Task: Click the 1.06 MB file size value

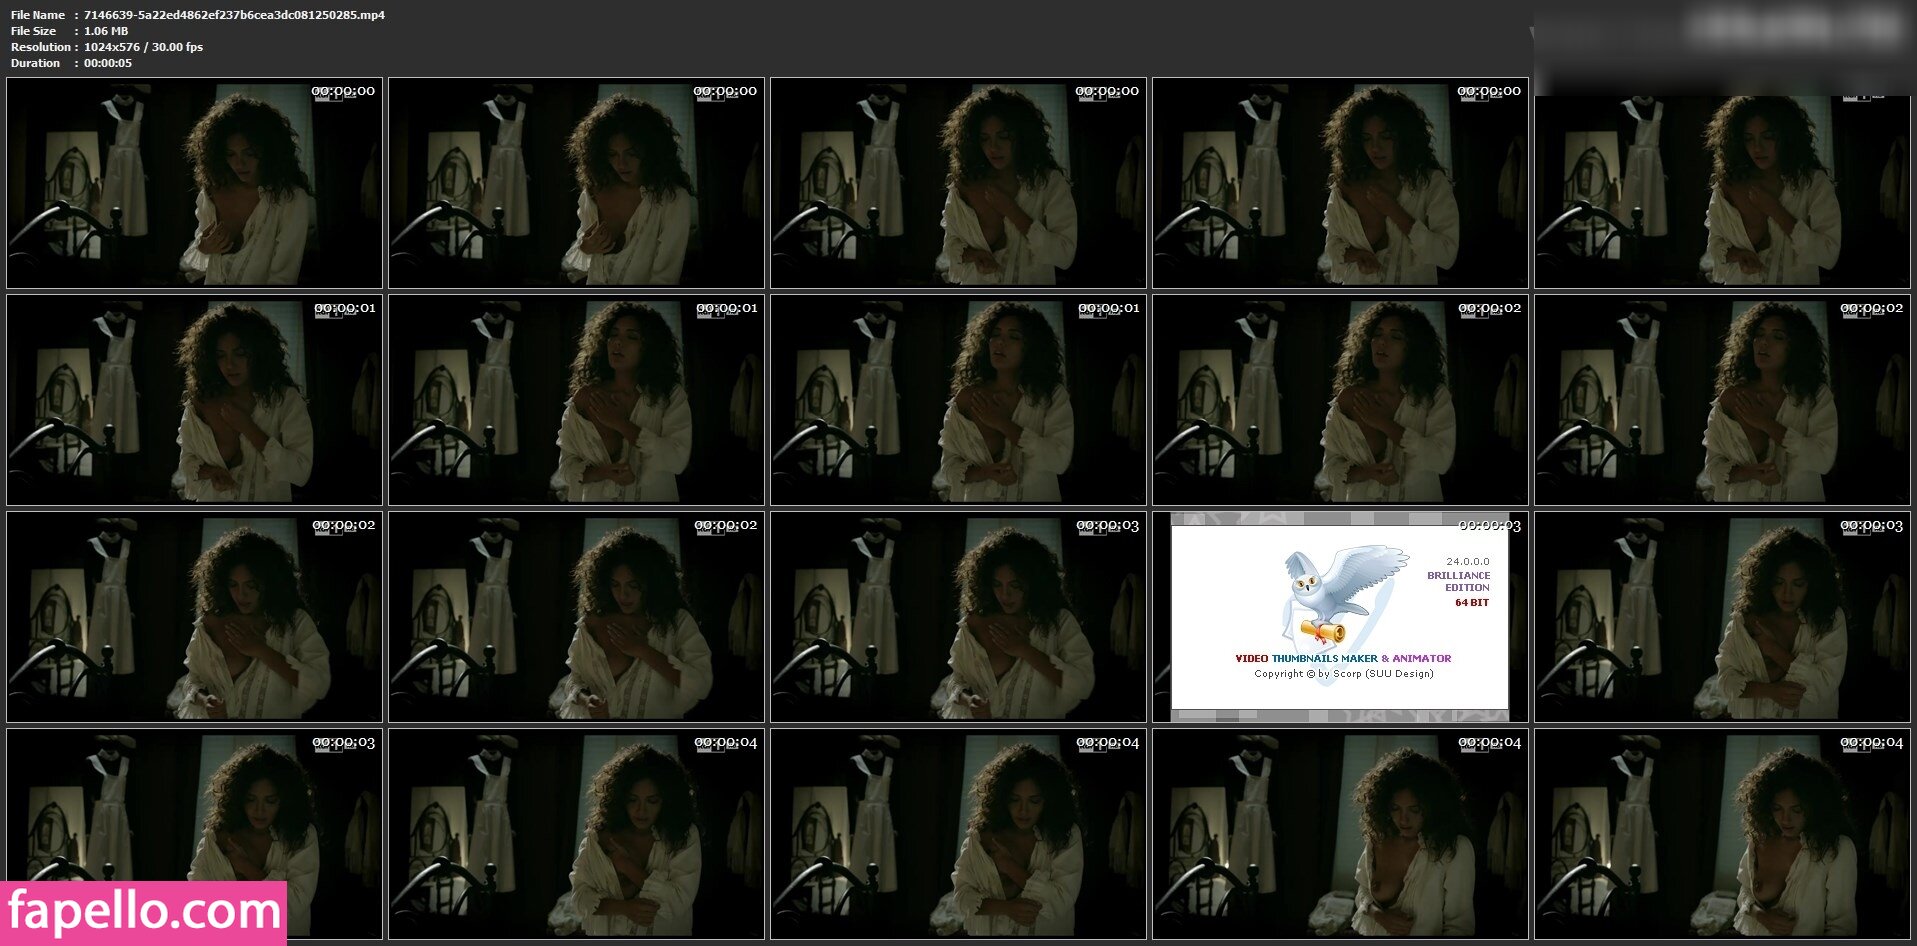Action: (106, 31)
